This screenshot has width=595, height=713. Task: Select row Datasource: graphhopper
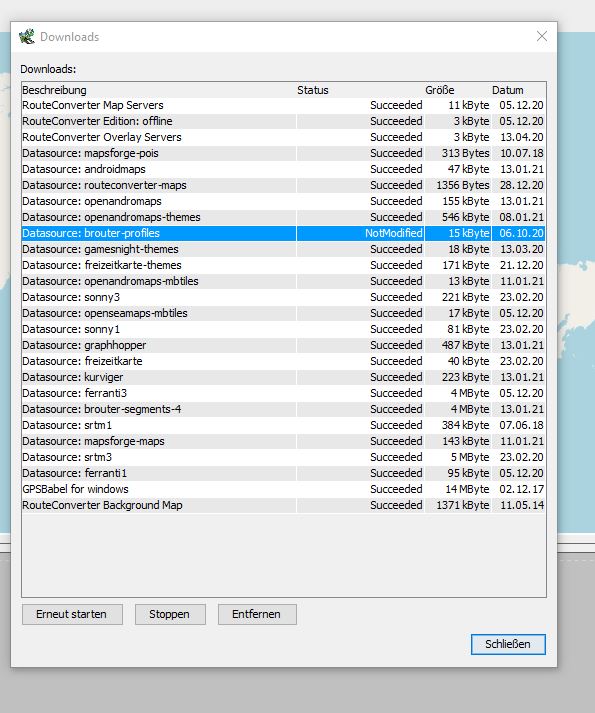click(x=283, y=345)
